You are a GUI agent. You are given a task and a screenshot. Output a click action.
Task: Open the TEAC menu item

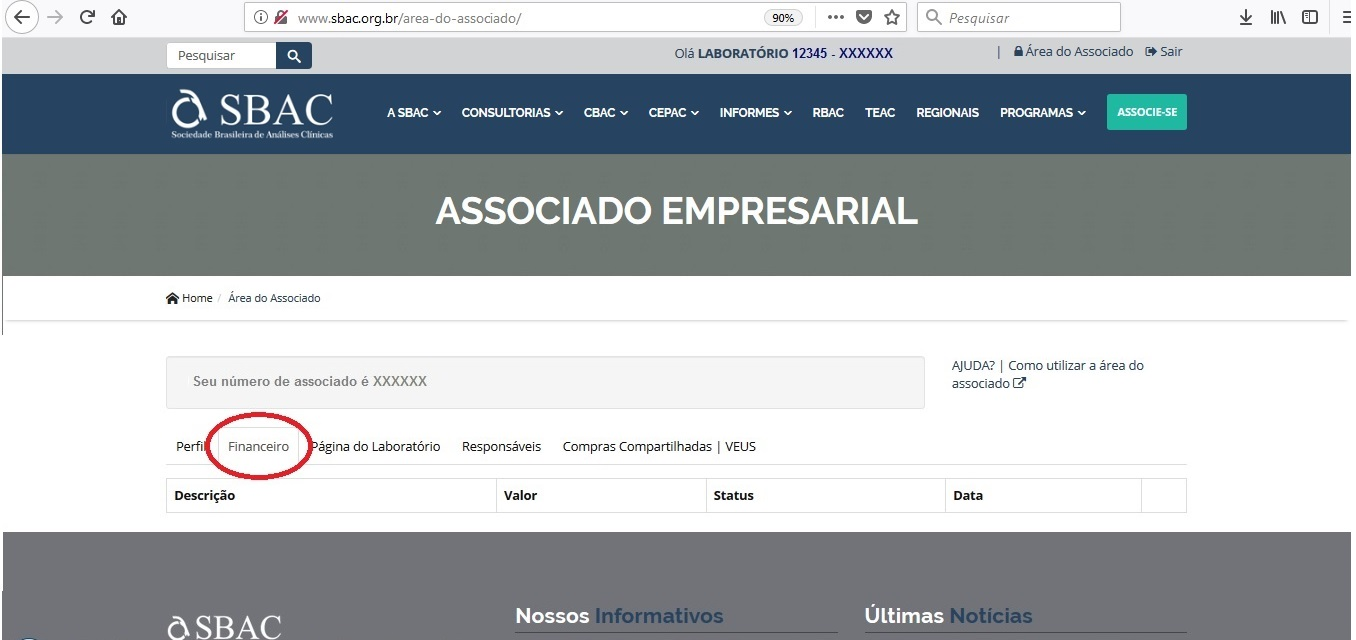[880, 113]
